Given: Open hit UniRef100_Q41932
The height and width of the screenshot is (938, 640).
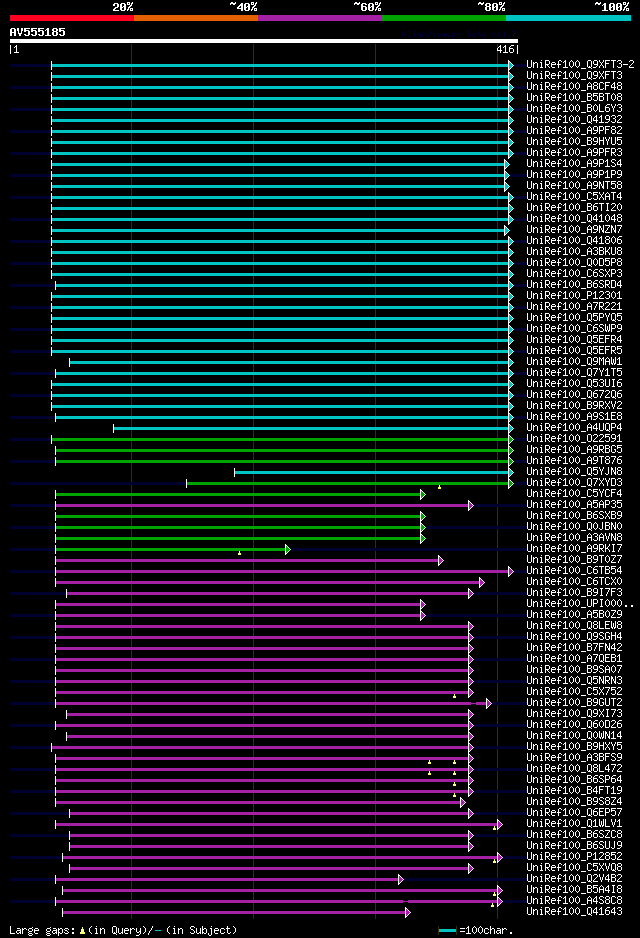Looking at the screenshot, I should tap(574, 120).
